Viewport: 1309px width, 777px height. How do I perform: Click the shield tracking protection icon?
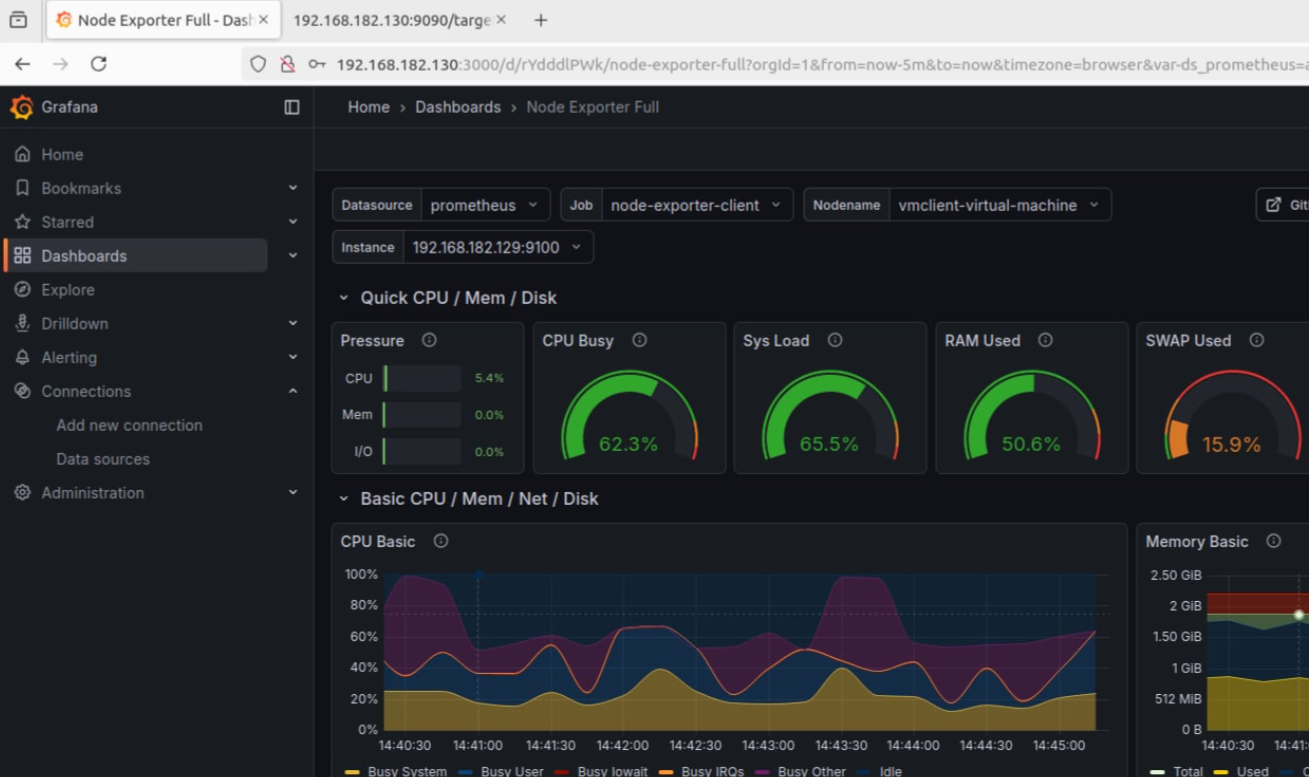click(x=258, y=64)
